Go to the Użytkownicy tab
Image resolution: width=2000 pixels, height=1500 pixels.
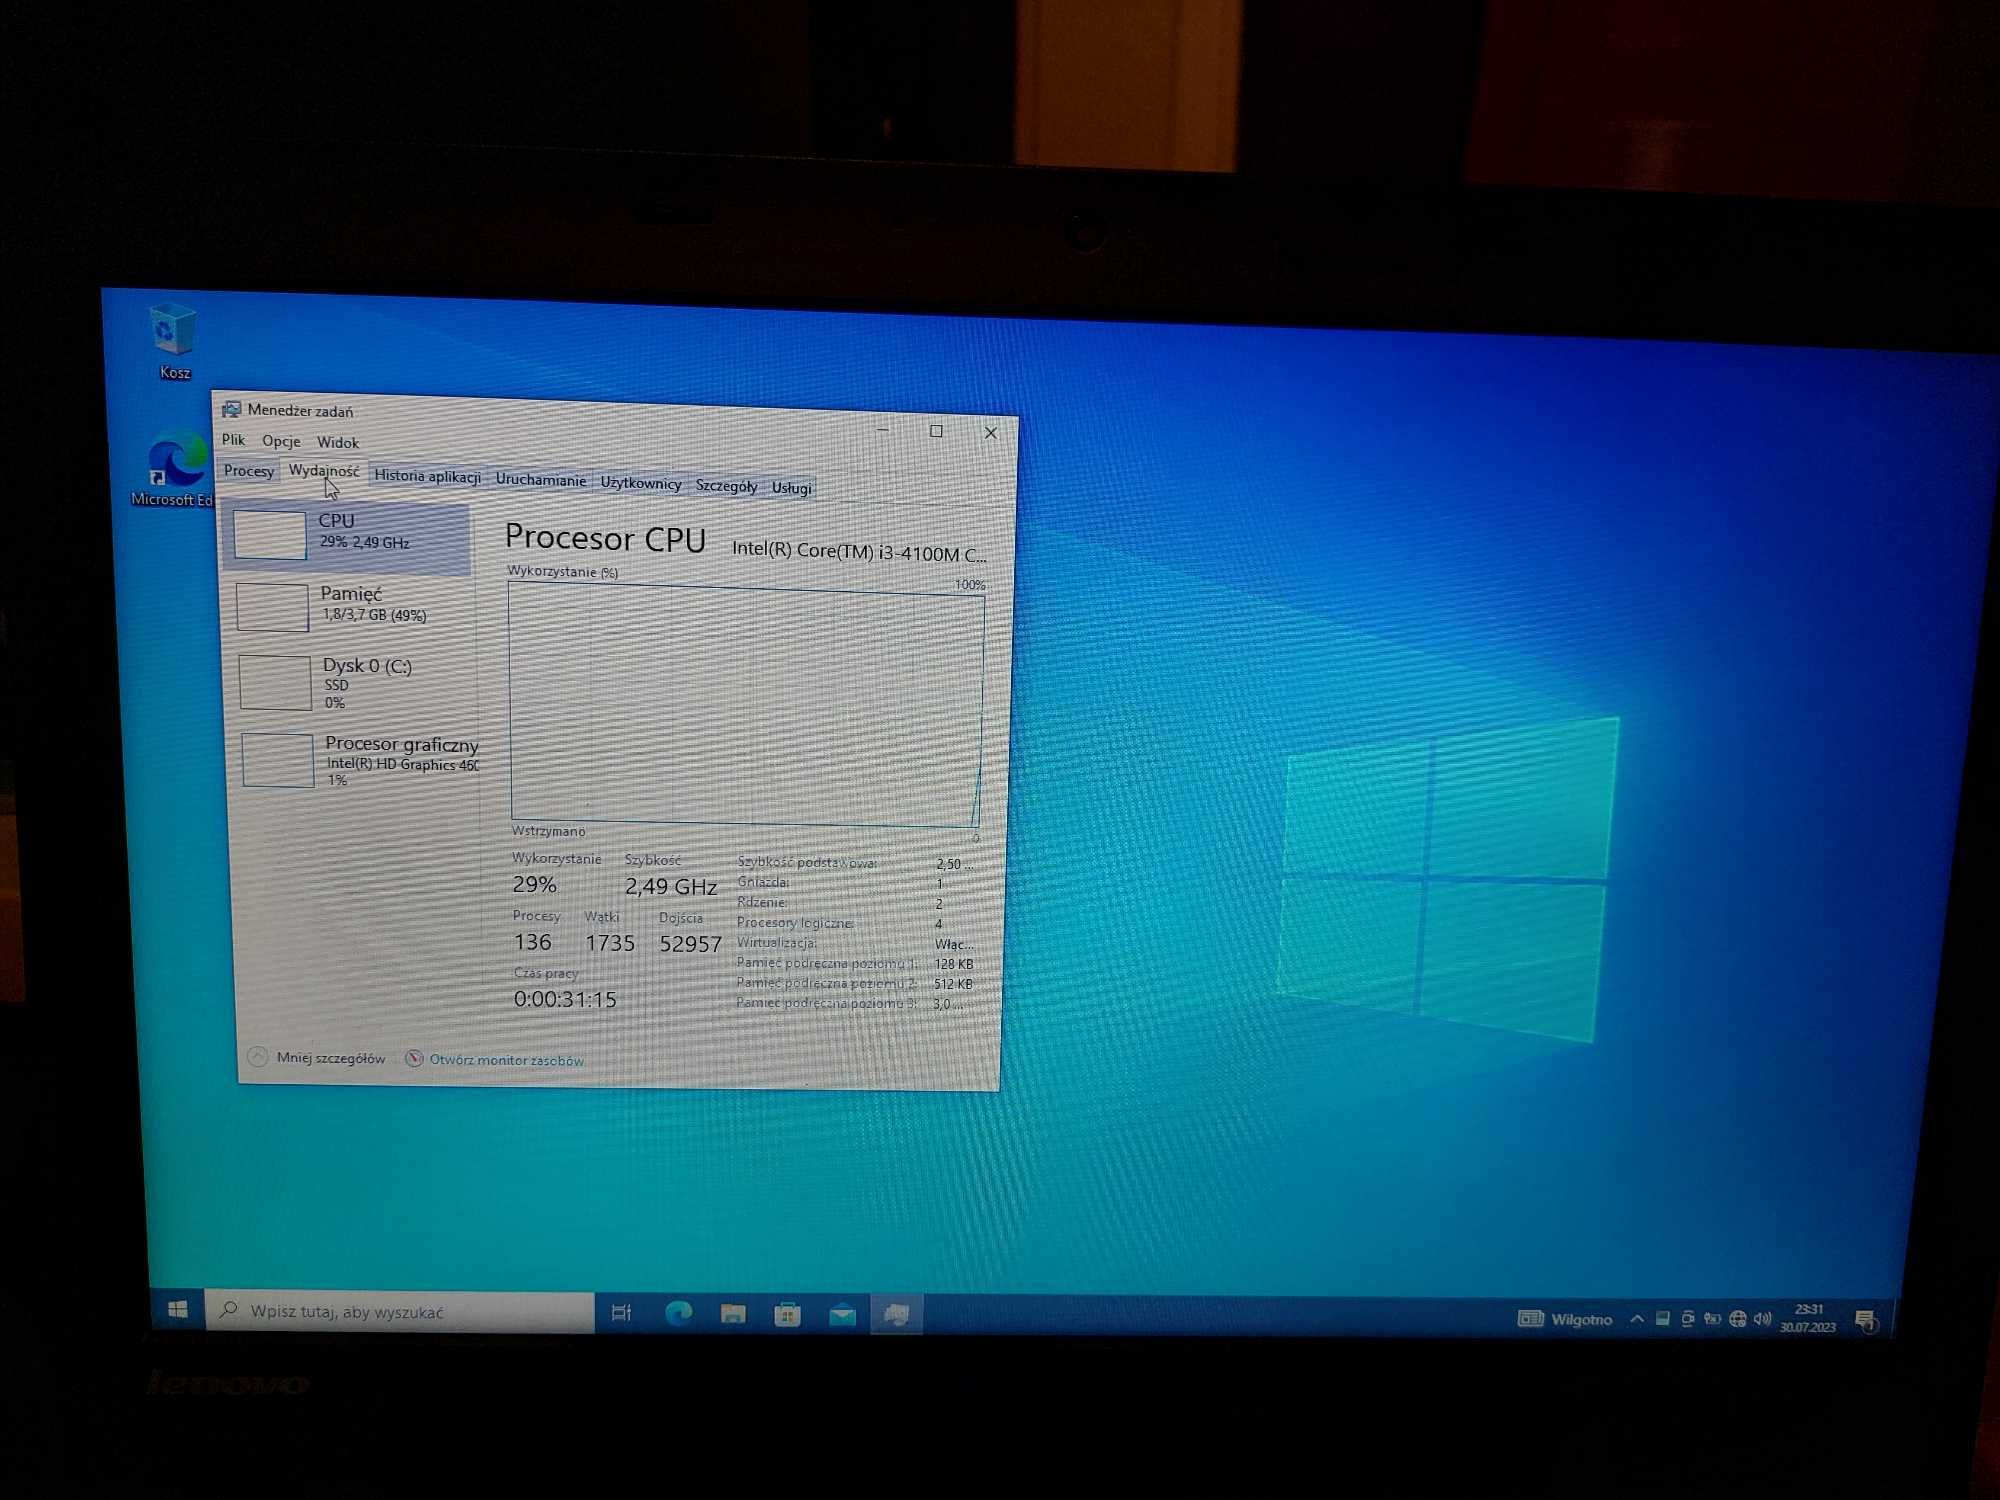coord(641,483)
